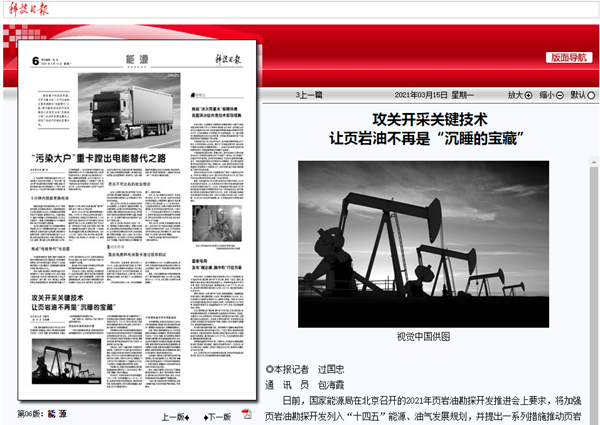Click the worker photo on page thumbnail
The height and width of the screenshot is (425, 600).
(213, 223)
